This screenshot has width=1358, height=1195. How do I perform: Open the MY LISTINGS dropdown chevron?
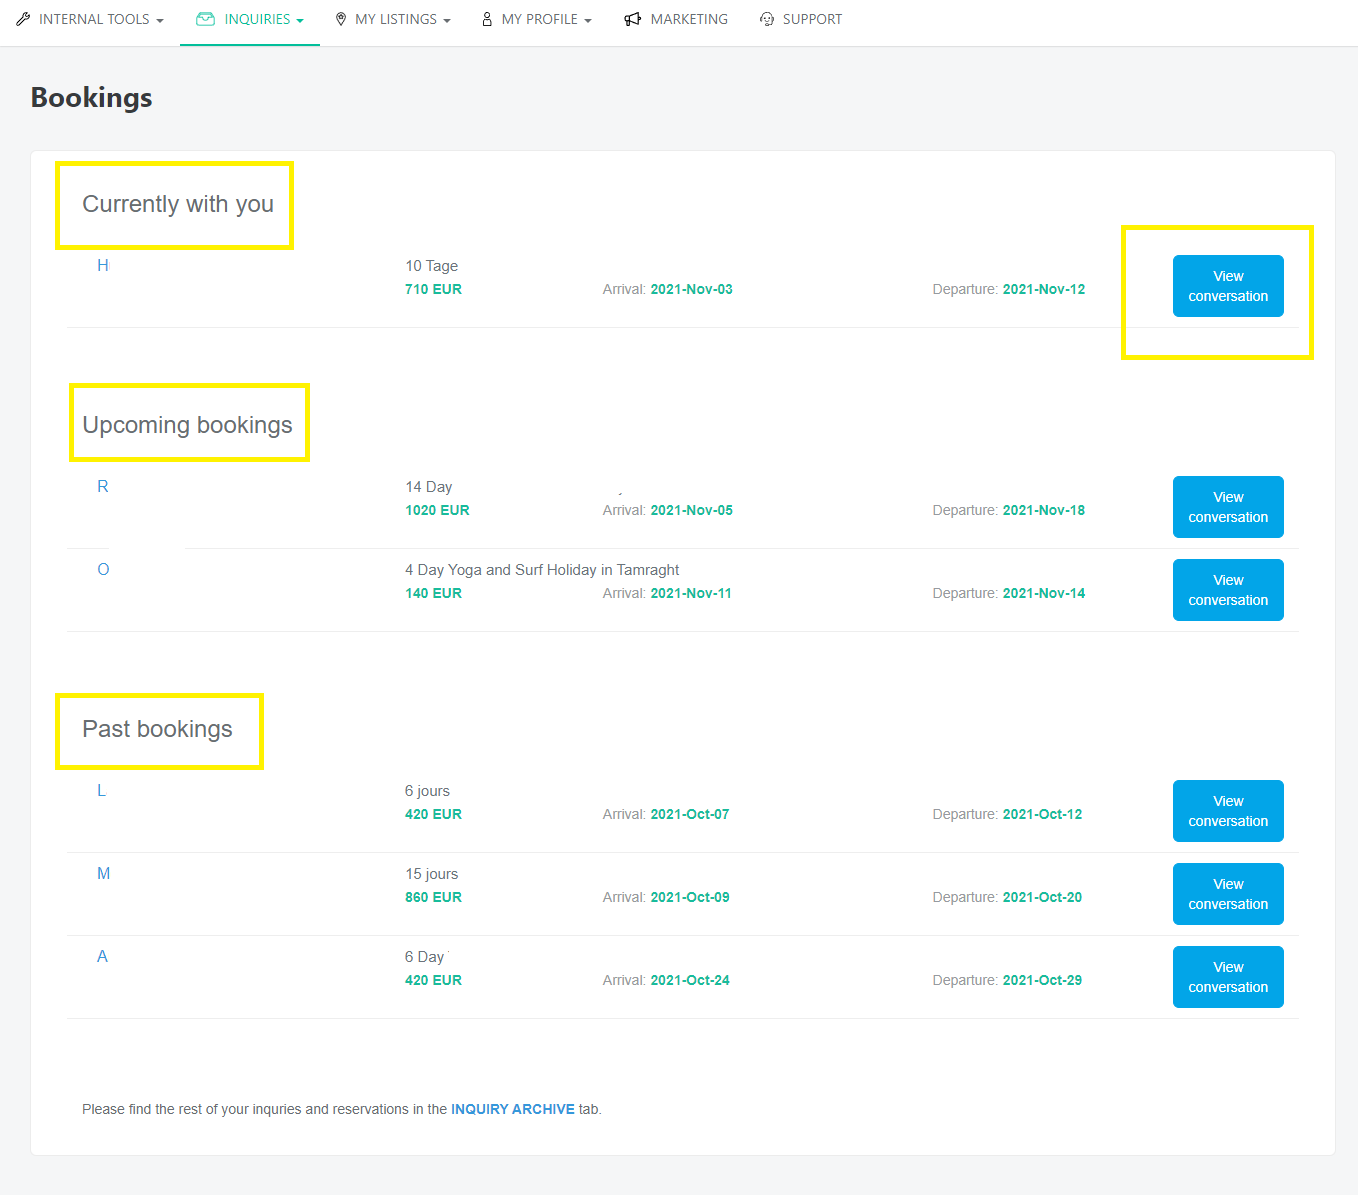pyautogui.click(x=447, y=18)
